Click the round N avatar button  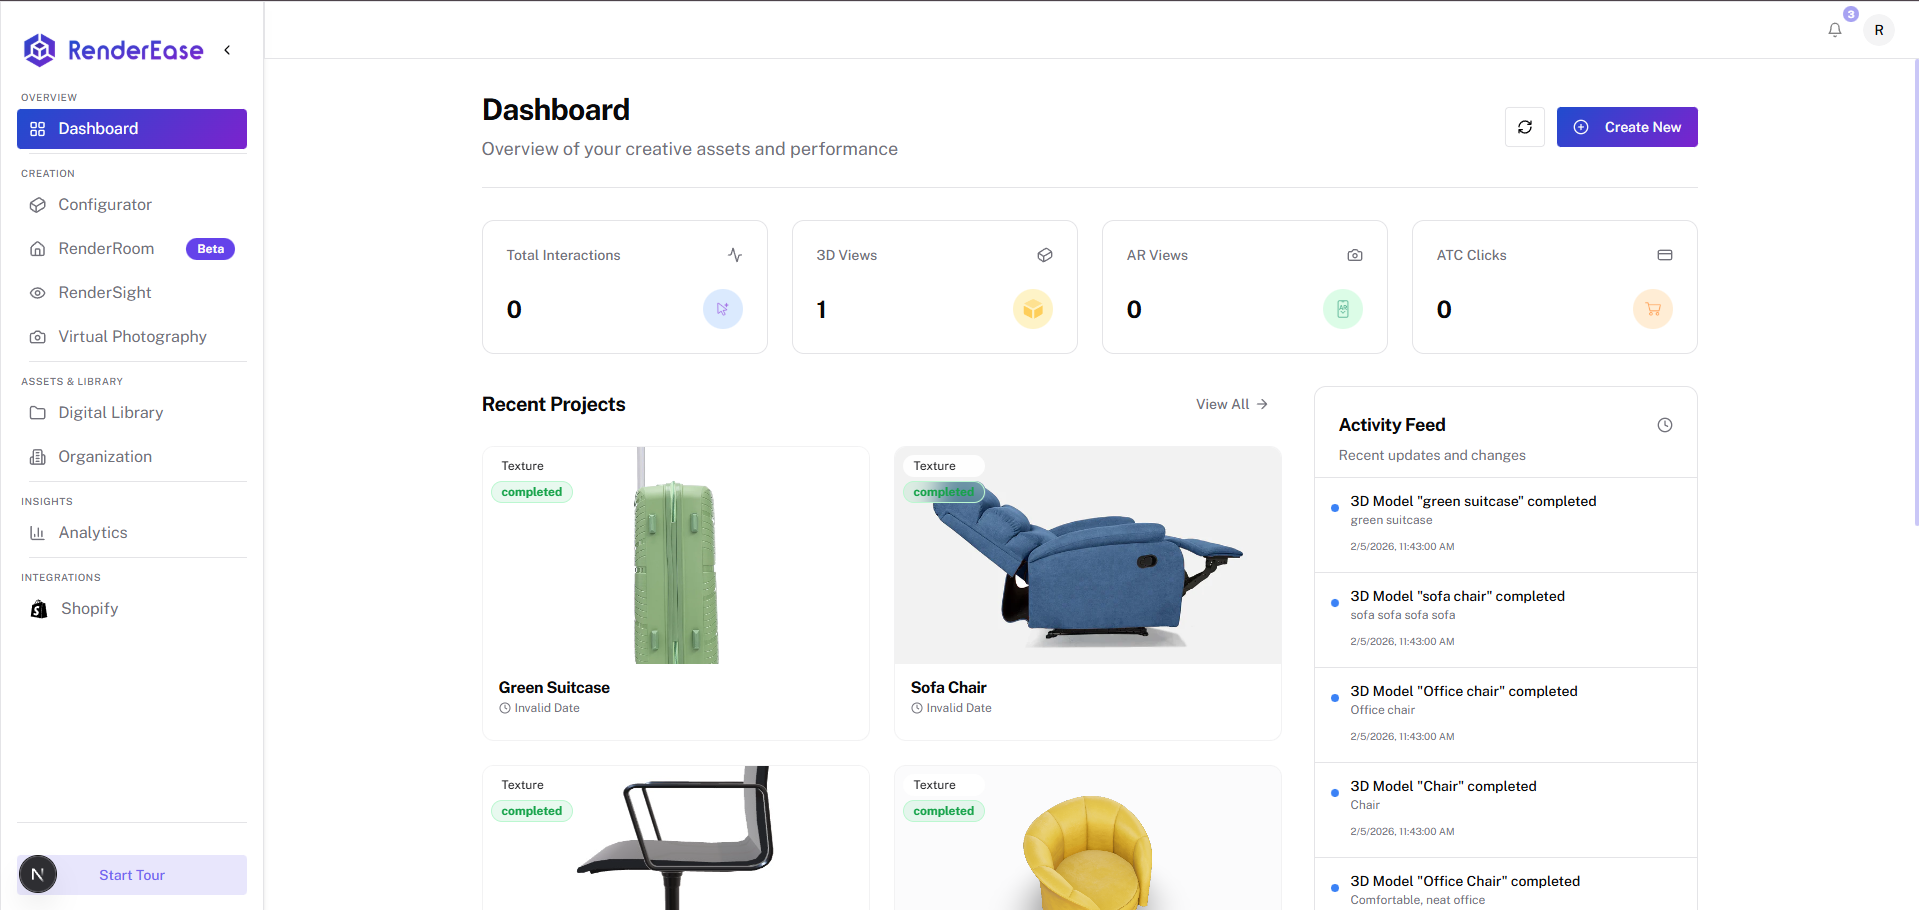coord(38,875)
